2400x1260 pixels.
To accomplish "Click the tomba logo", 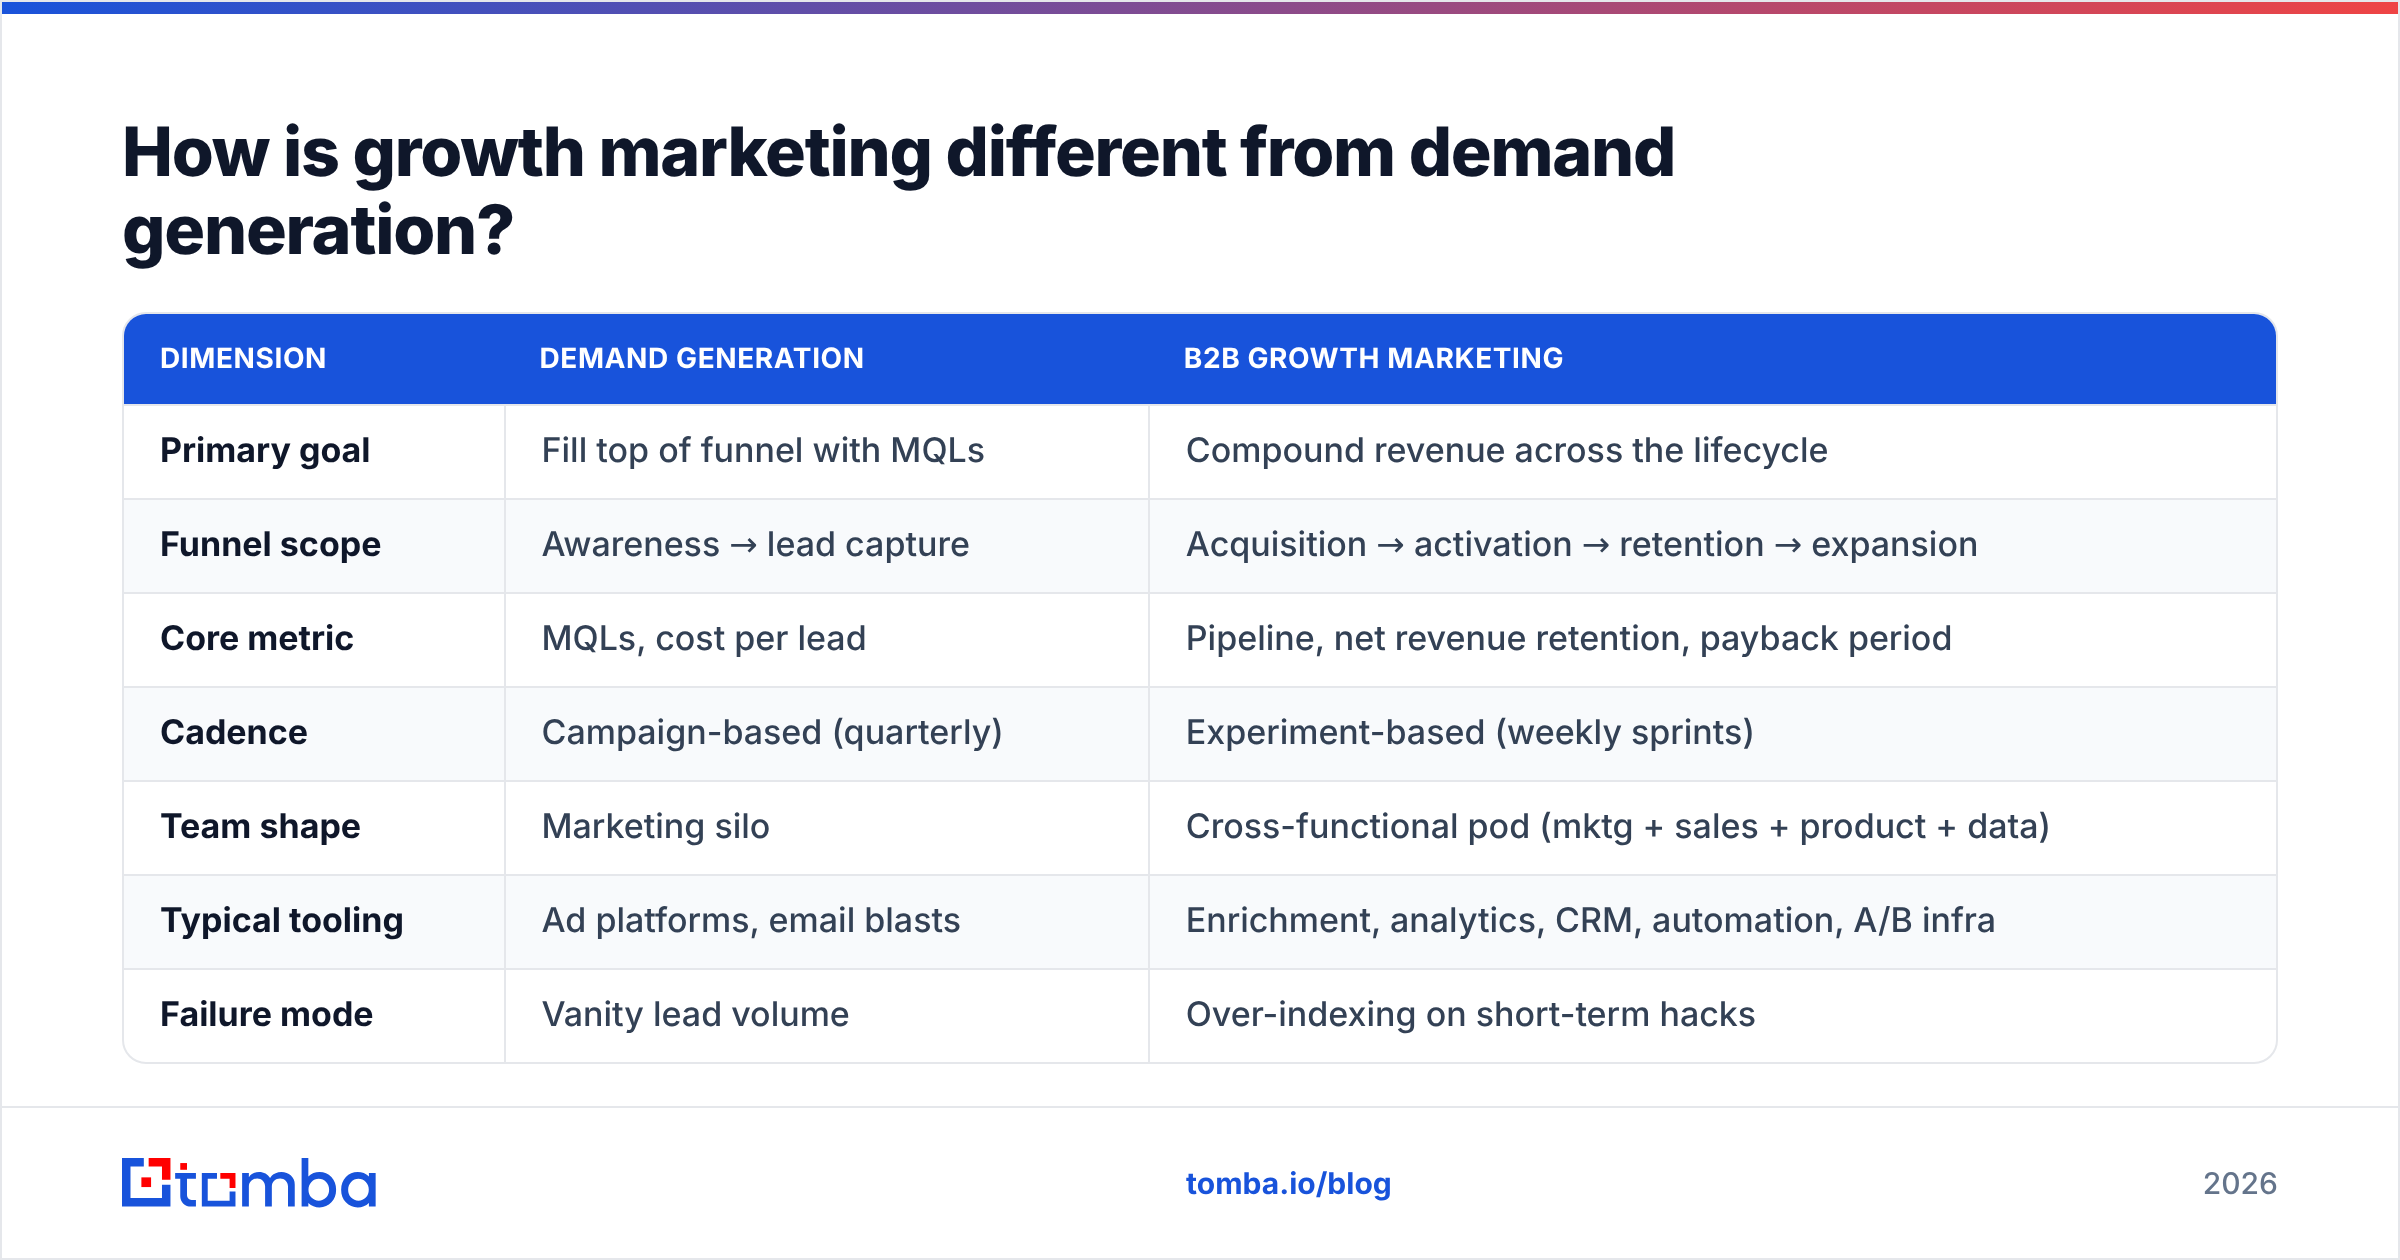I will [x=249, y=1183].
